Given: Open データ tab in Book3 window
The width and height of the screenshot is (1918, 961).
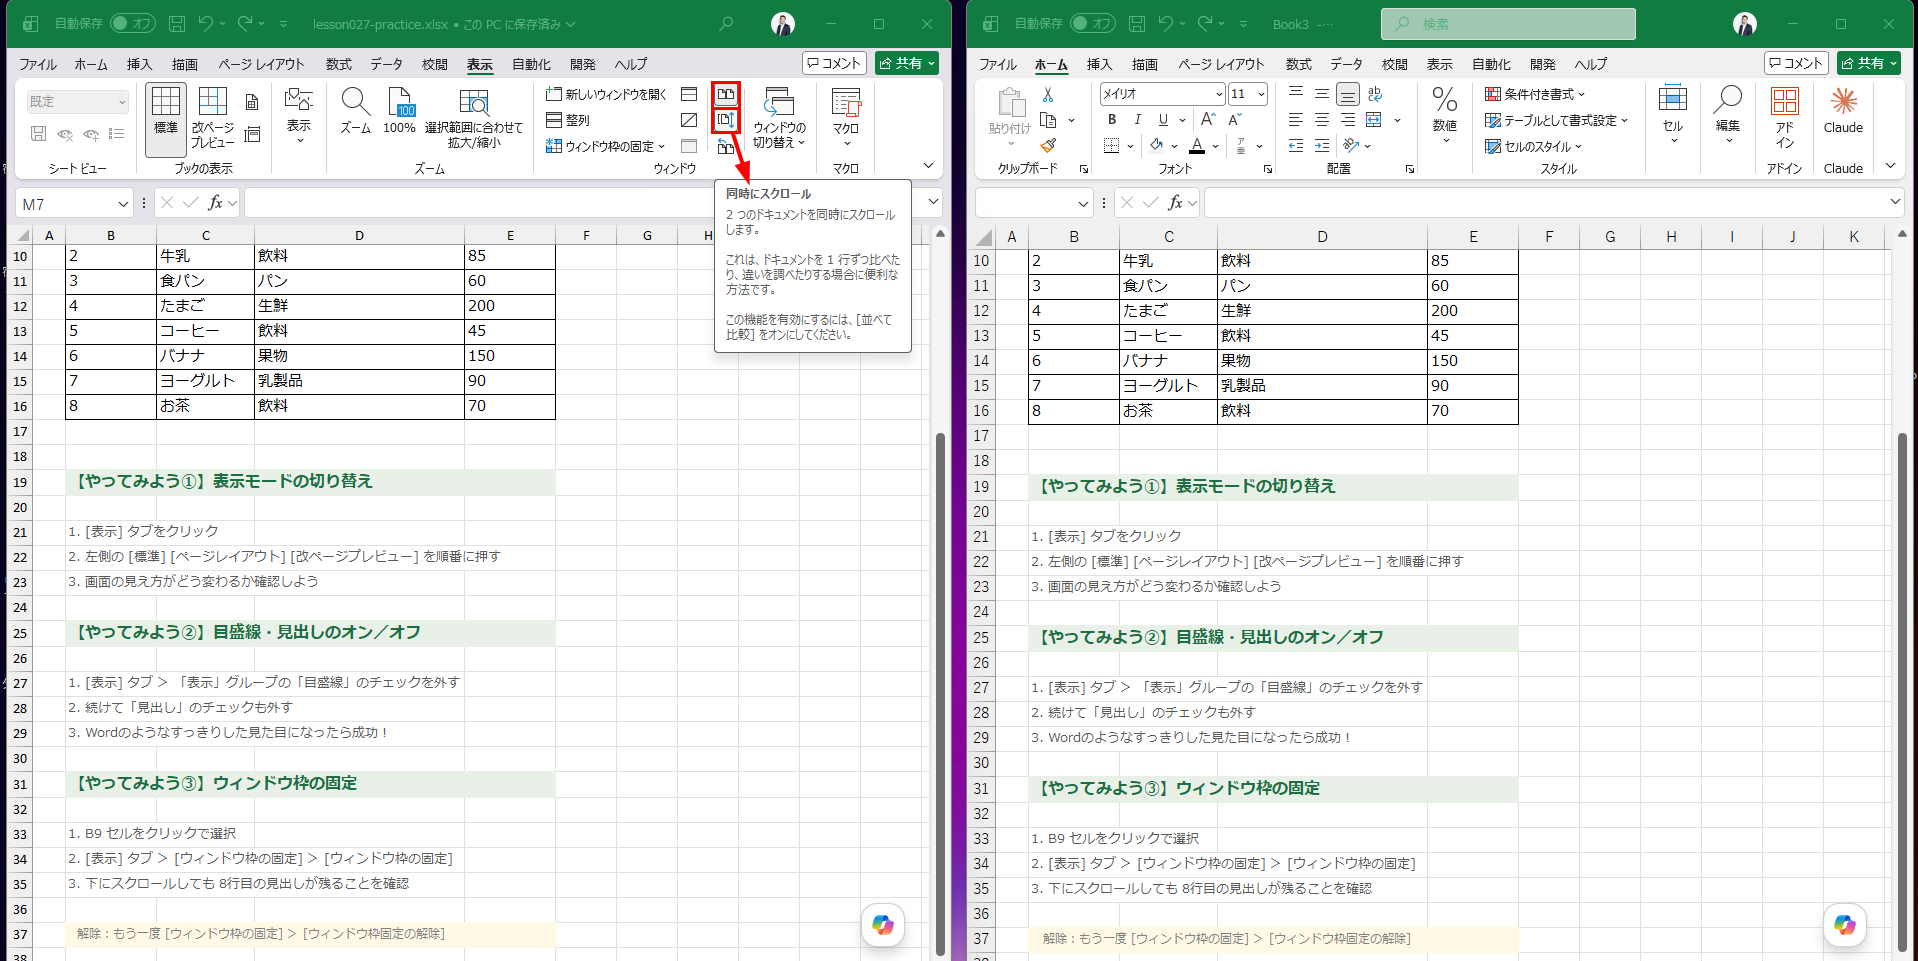Looking at the screenshot, I should click(x=1346, y=64).
